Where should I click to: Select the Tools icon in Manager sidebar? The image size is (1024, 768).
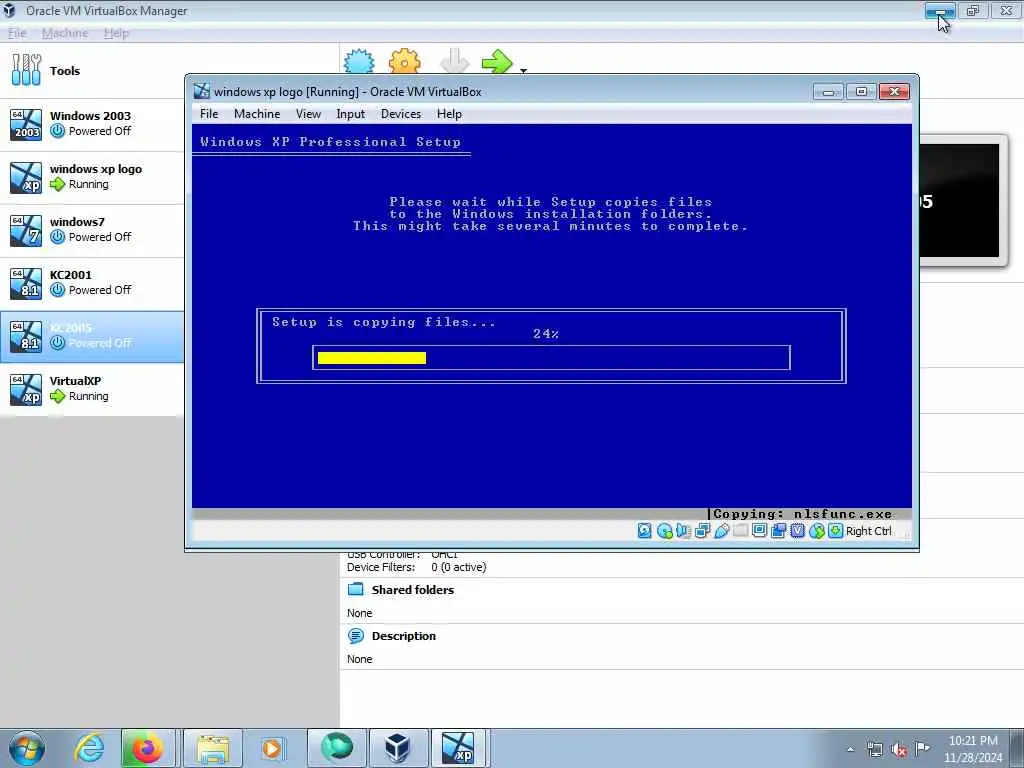(x=26, y=70)
